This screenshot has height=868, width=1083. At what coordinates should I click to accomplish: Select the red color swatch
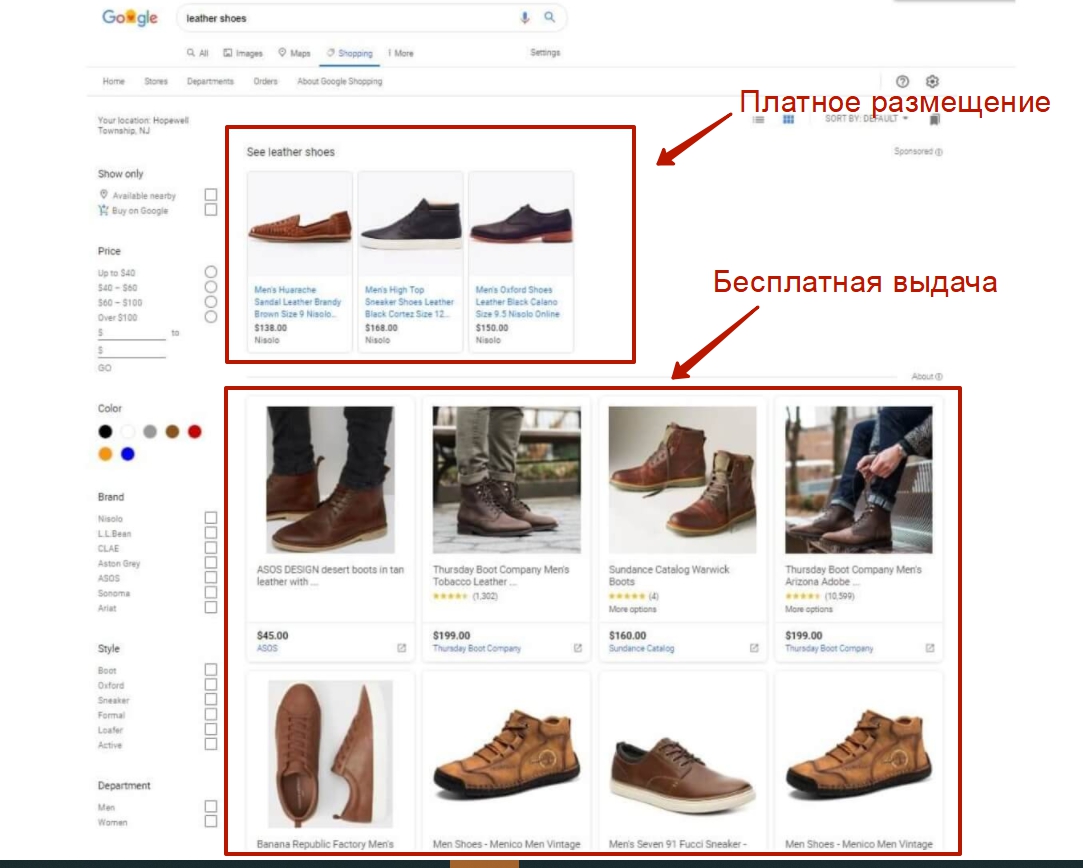pos(195,432)
